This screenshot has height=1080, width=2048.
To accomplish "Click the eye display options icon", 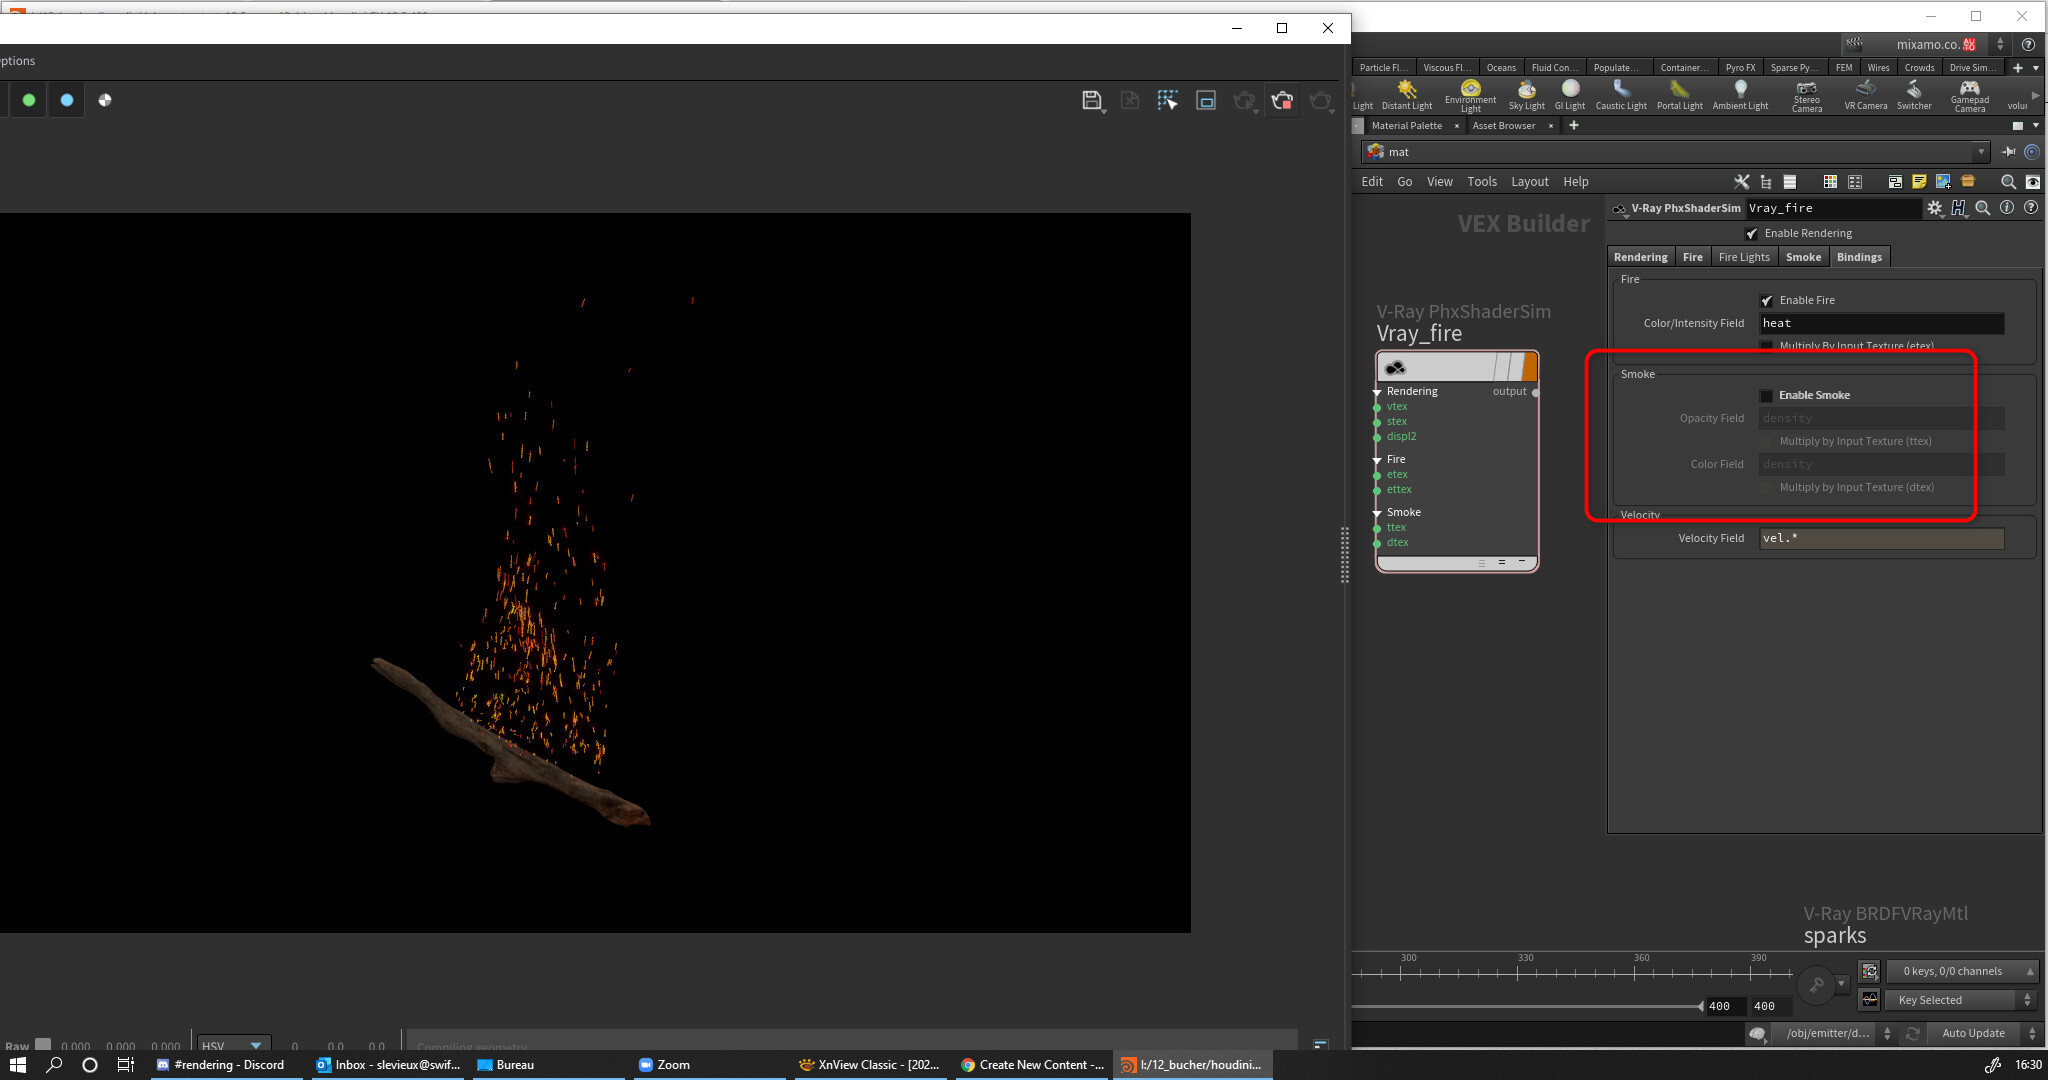I will pos(2033,182).
